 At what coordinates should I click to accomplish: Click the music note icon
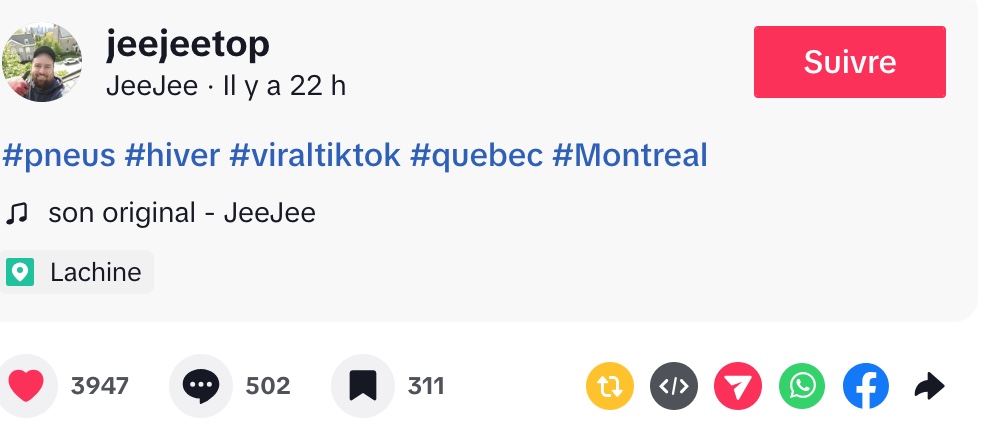point(17,213)
